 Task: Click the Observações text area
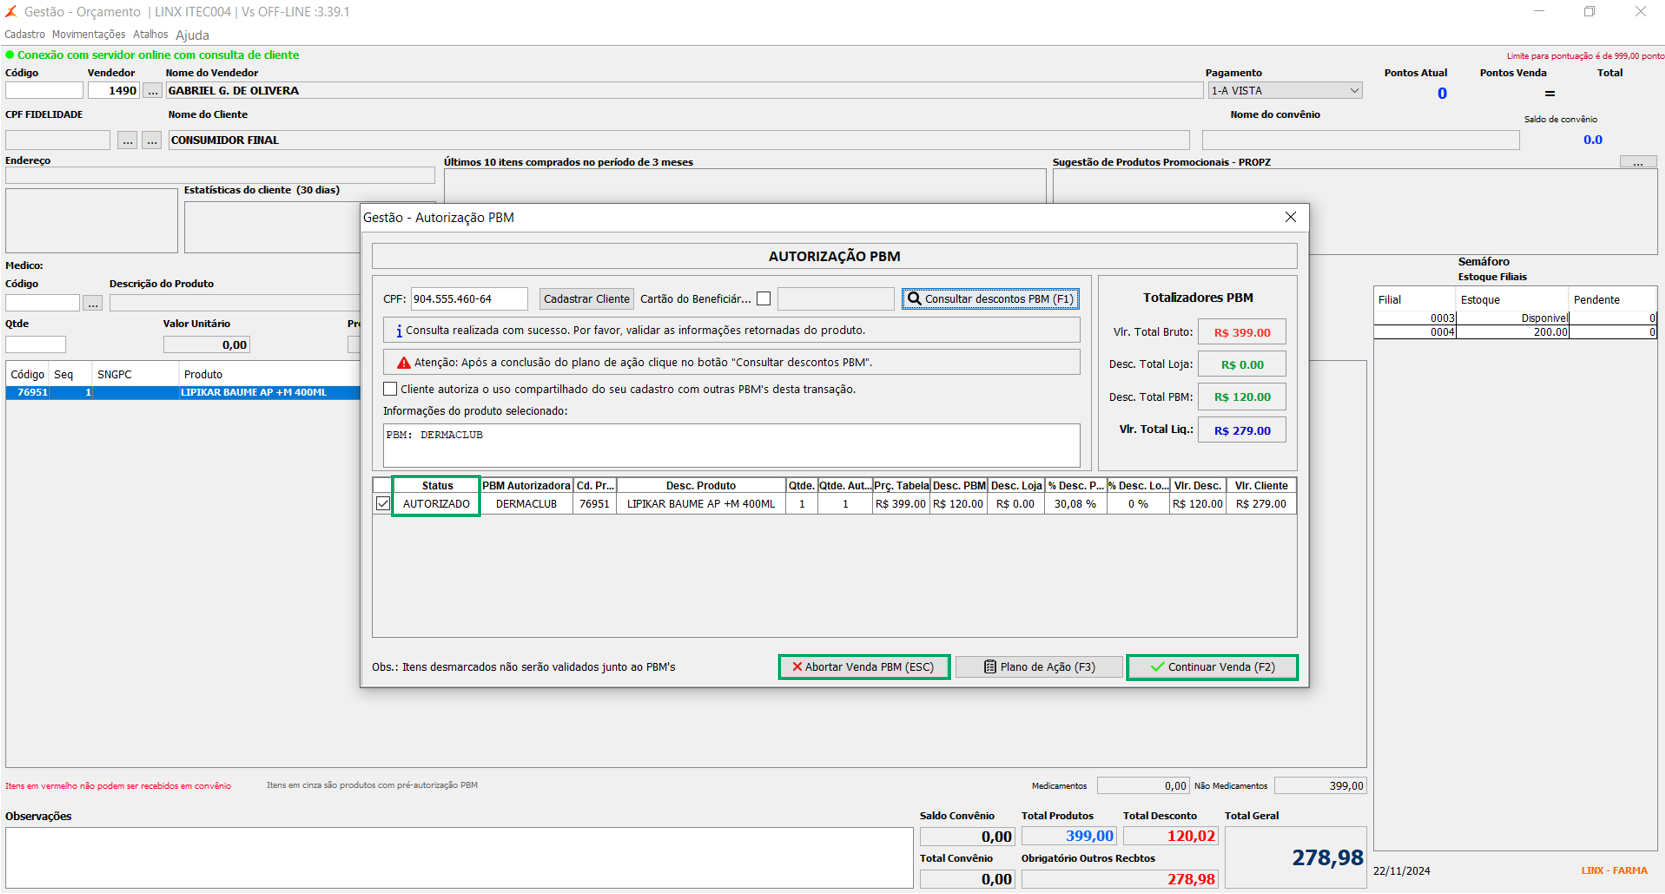point(459,857)
